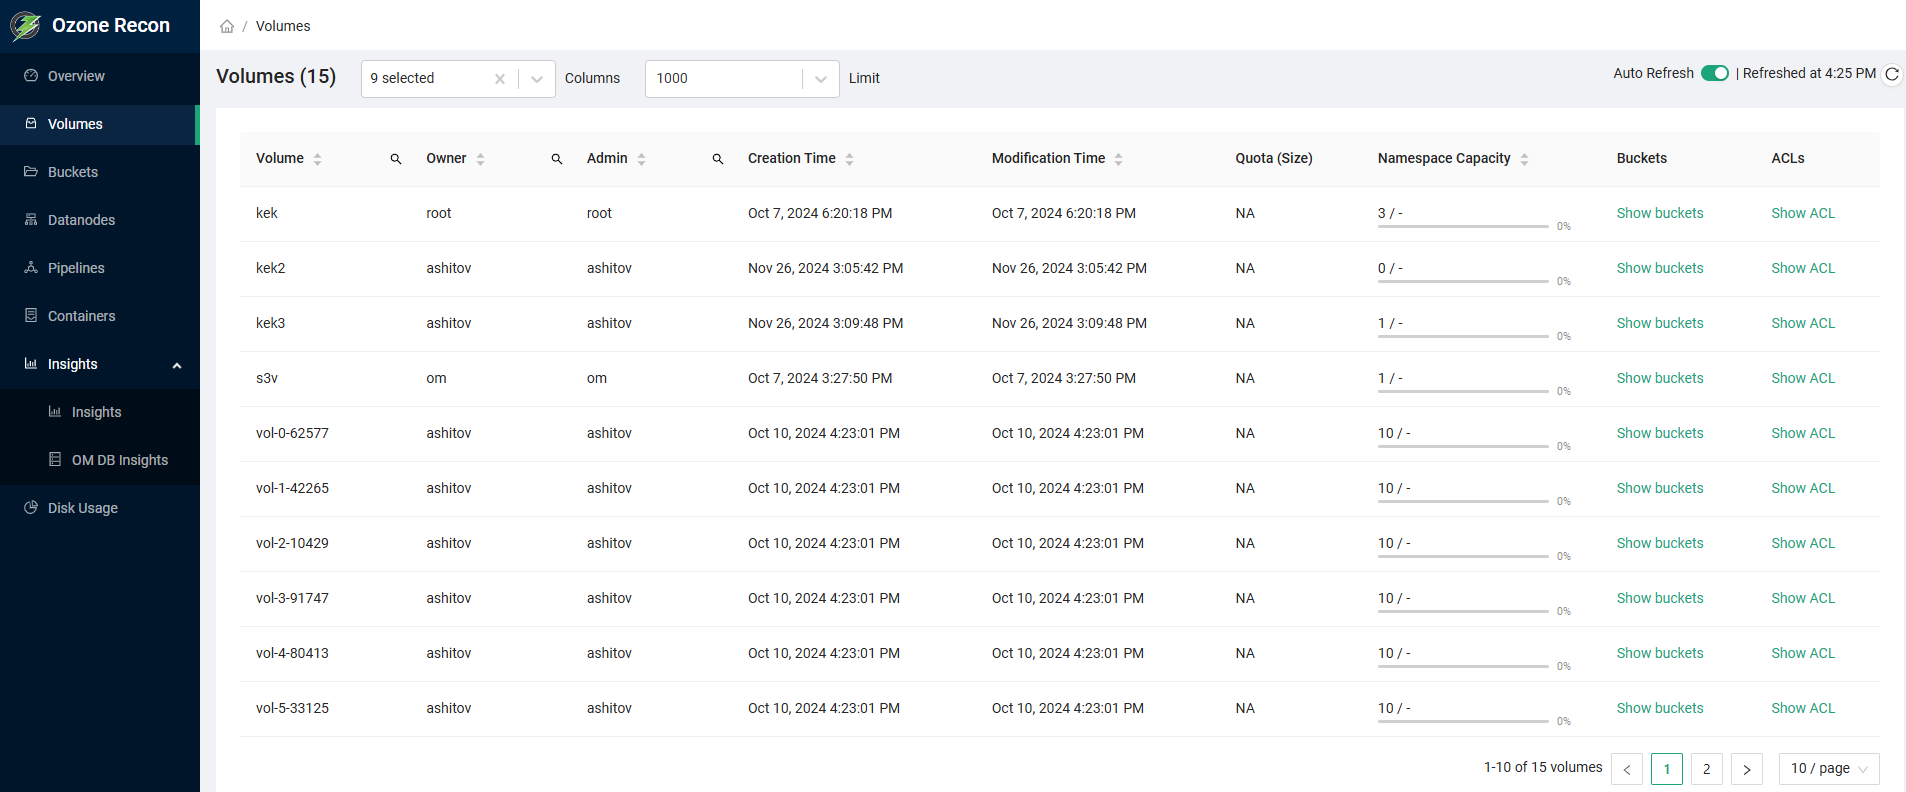Open Overview in the sidebar
The width and height of the screenshot is (1906, 792).
[100, 76]
